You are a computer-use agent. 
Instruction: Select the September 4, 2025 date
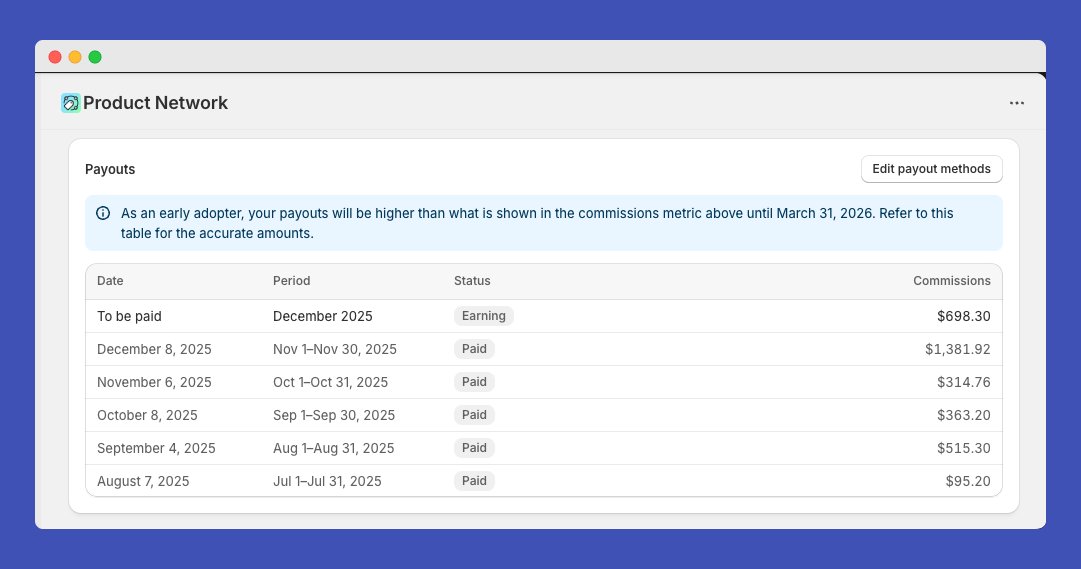pyautogui.click(x=156, y=449)
